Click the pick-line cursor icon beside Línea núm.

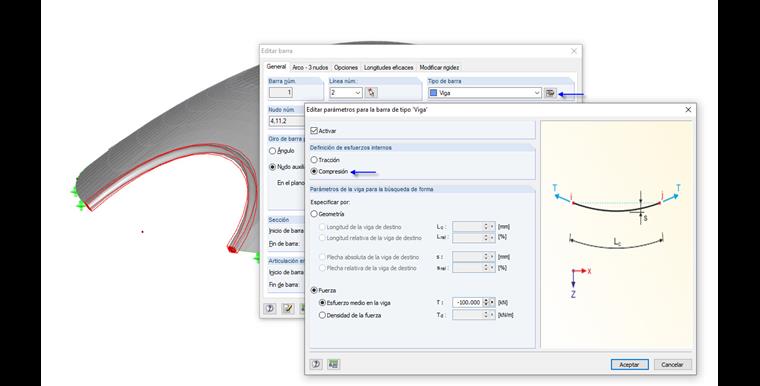(x=371, y=93)
